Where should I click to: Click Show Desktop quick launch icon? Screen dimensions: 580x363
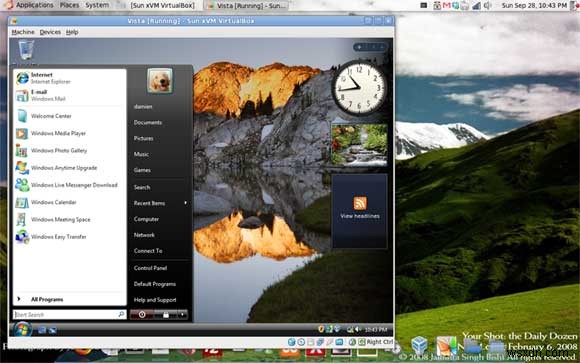[x=42, y=330]
